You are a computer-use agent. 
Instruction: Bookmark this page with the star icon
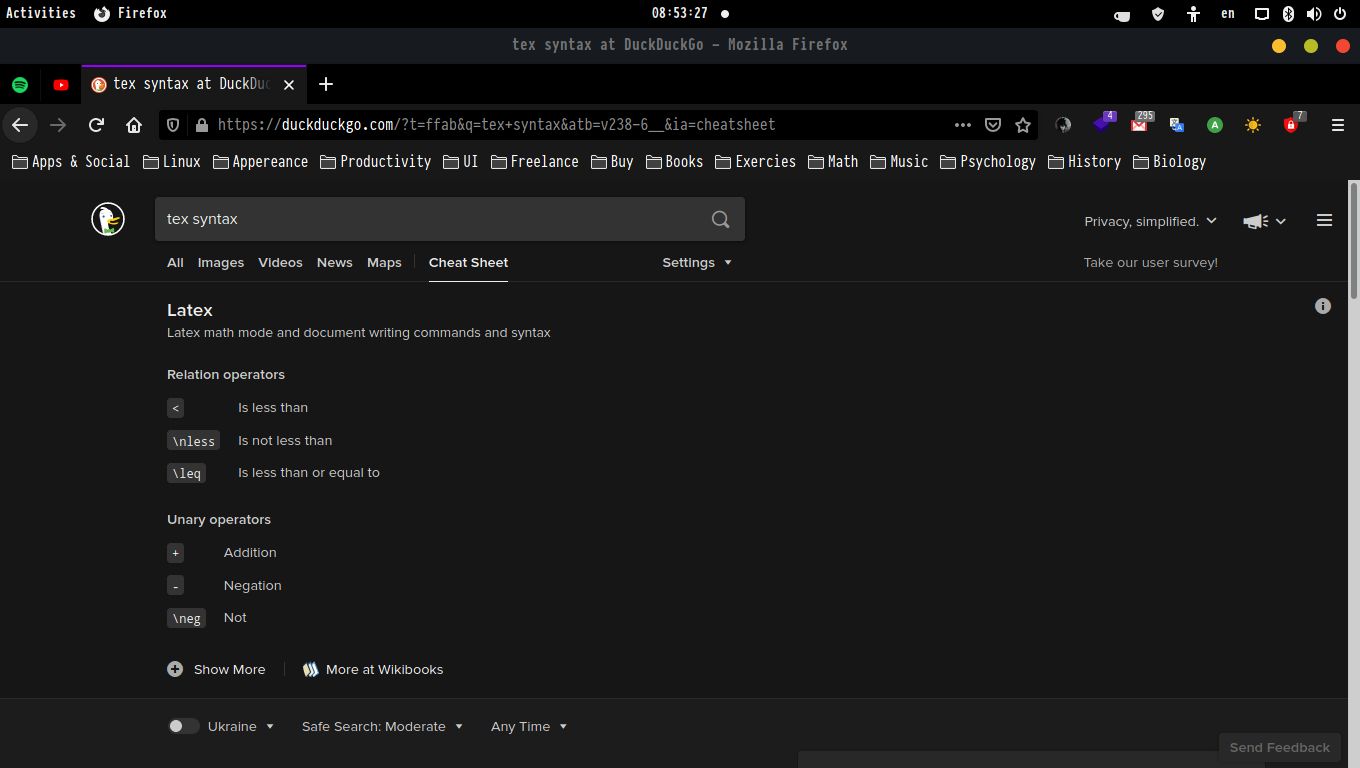[1022, 125]
